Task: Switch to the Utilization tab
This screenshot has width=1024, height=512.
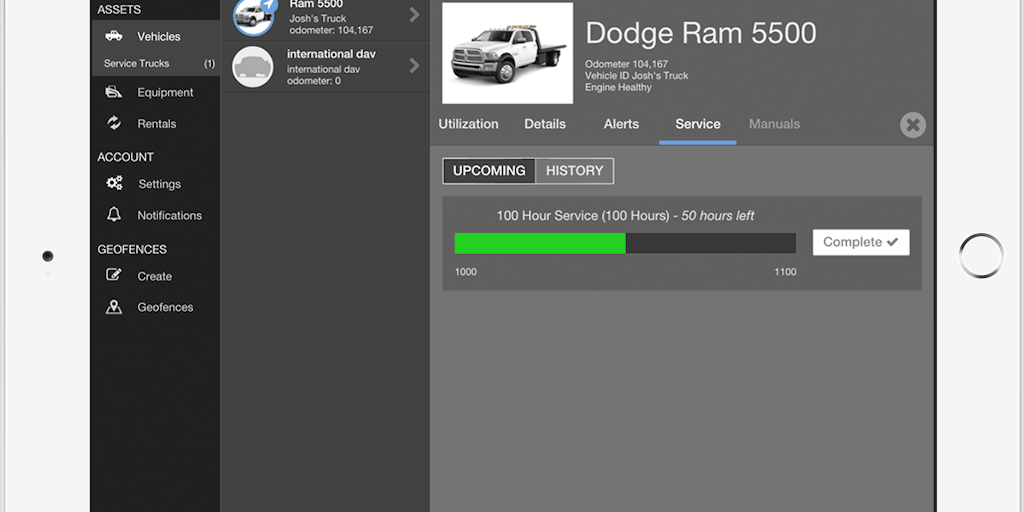Action: click(468, 124)
